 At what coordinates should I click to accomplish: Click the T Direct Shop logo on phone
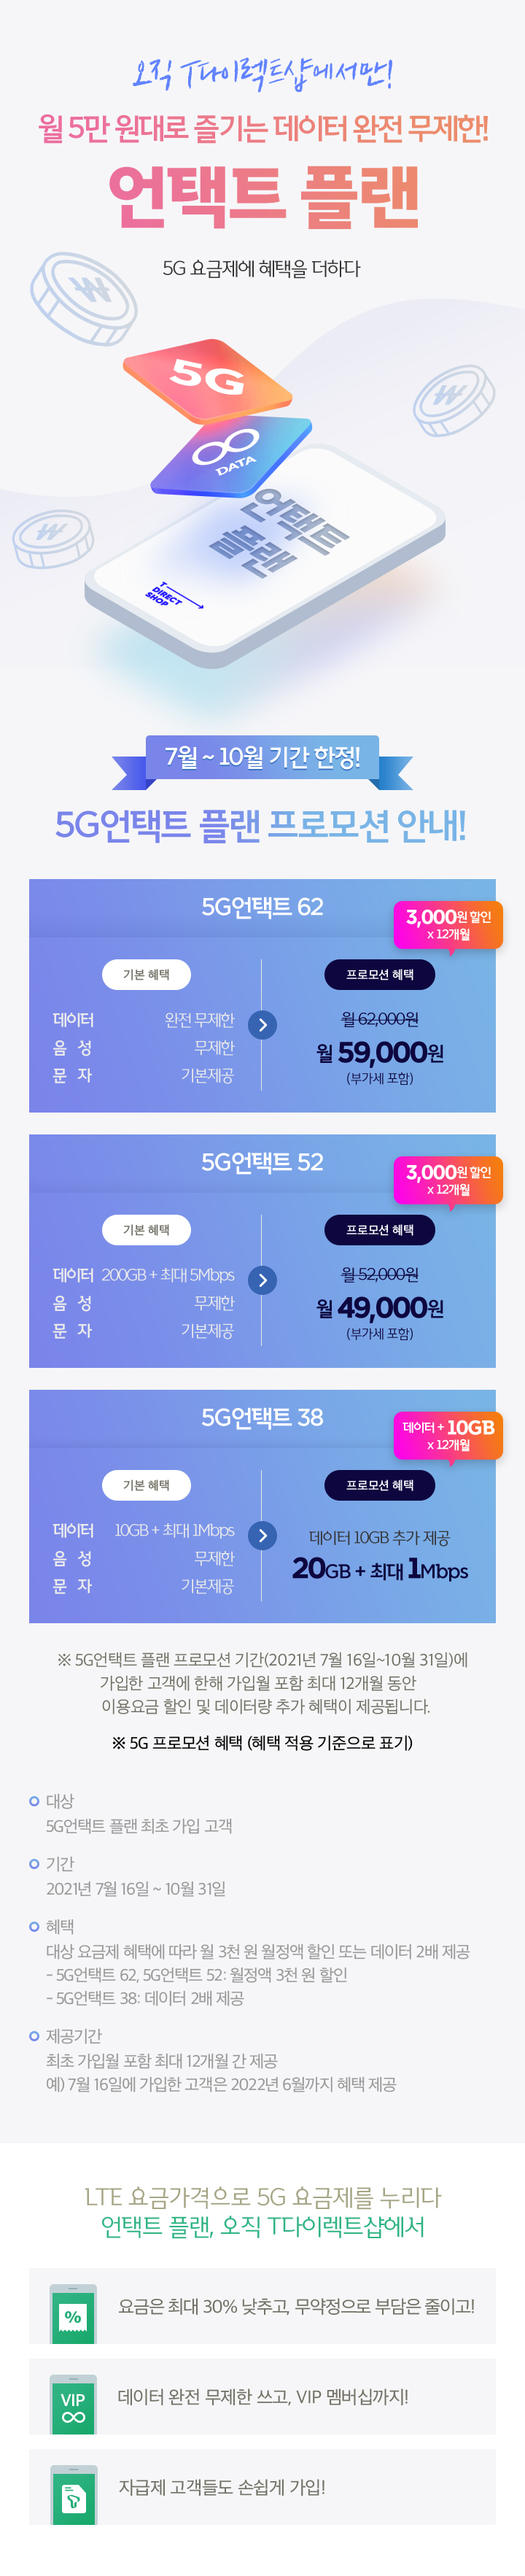[x=172, y=595]
